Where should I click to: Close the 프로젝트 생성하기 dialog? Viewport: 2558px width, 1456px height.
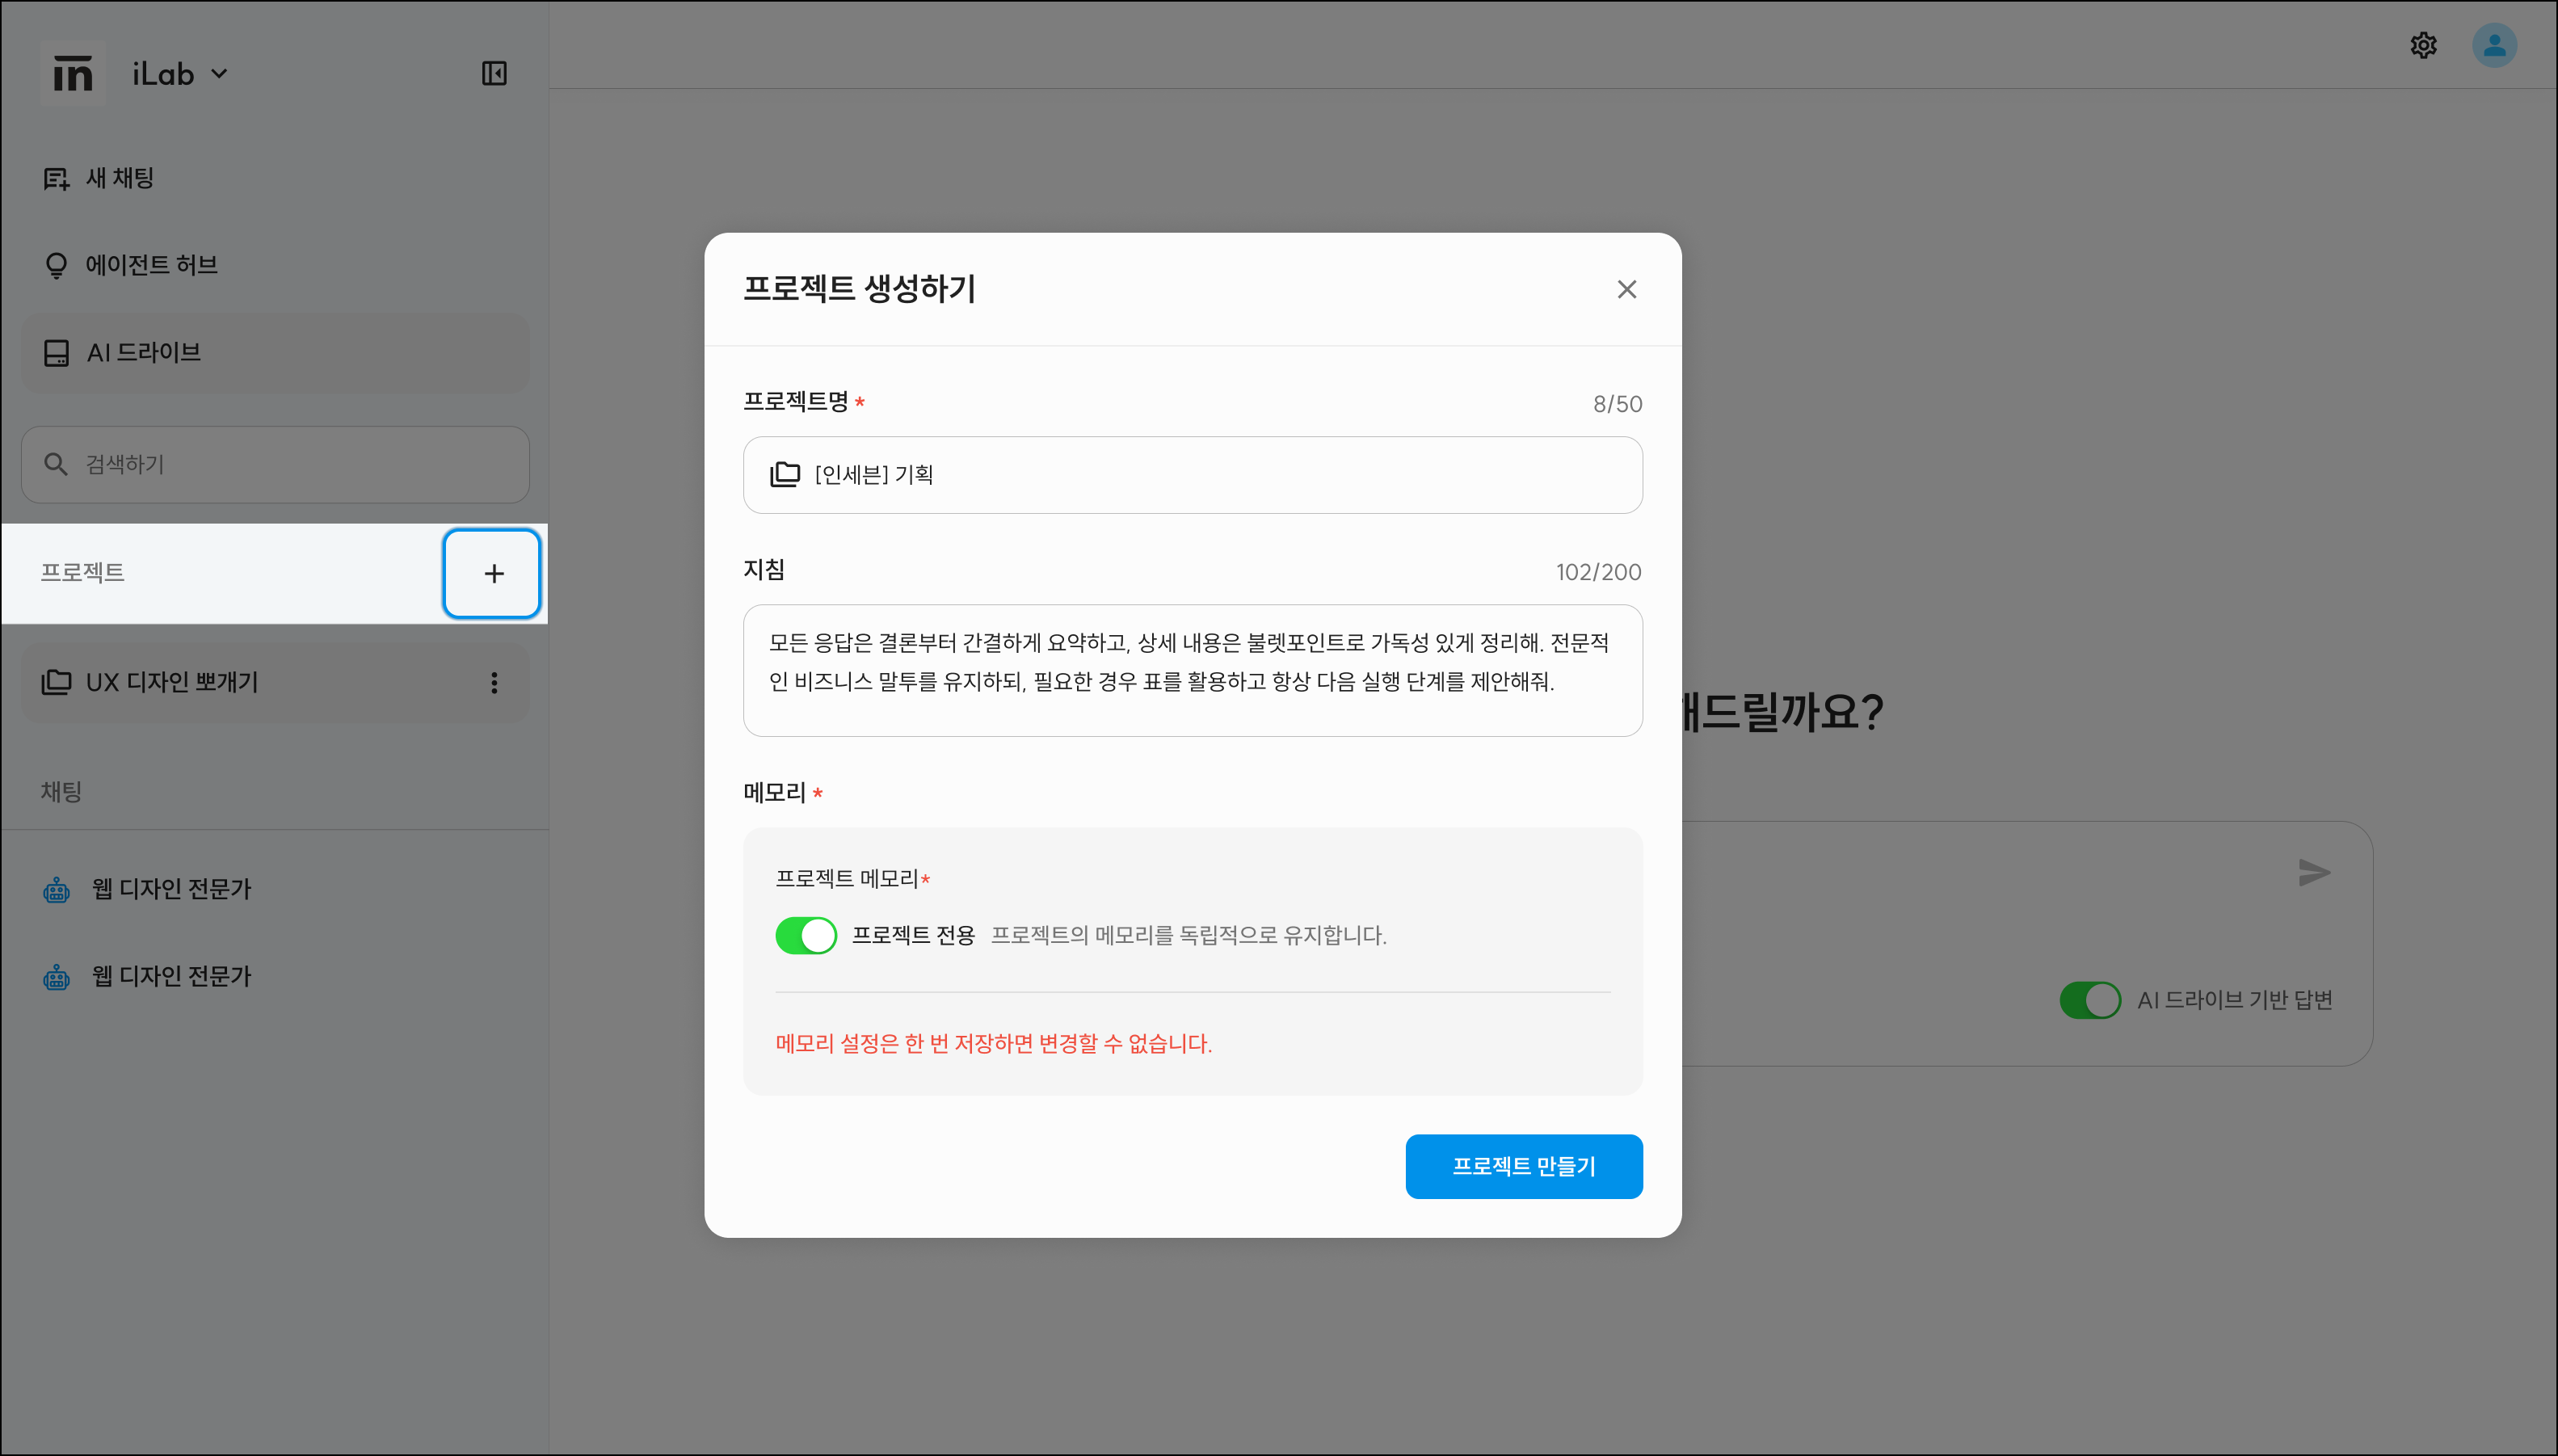[x=1627, y=290]
